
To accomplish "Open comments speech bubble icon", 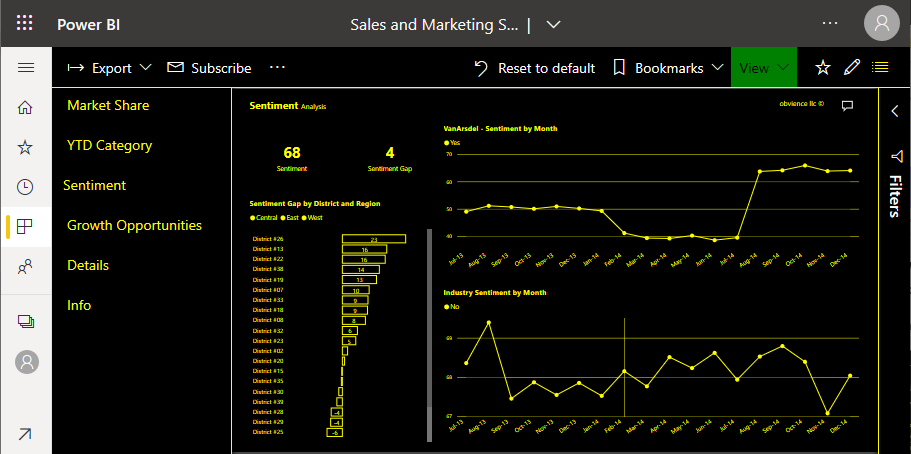I will point(847,105).
